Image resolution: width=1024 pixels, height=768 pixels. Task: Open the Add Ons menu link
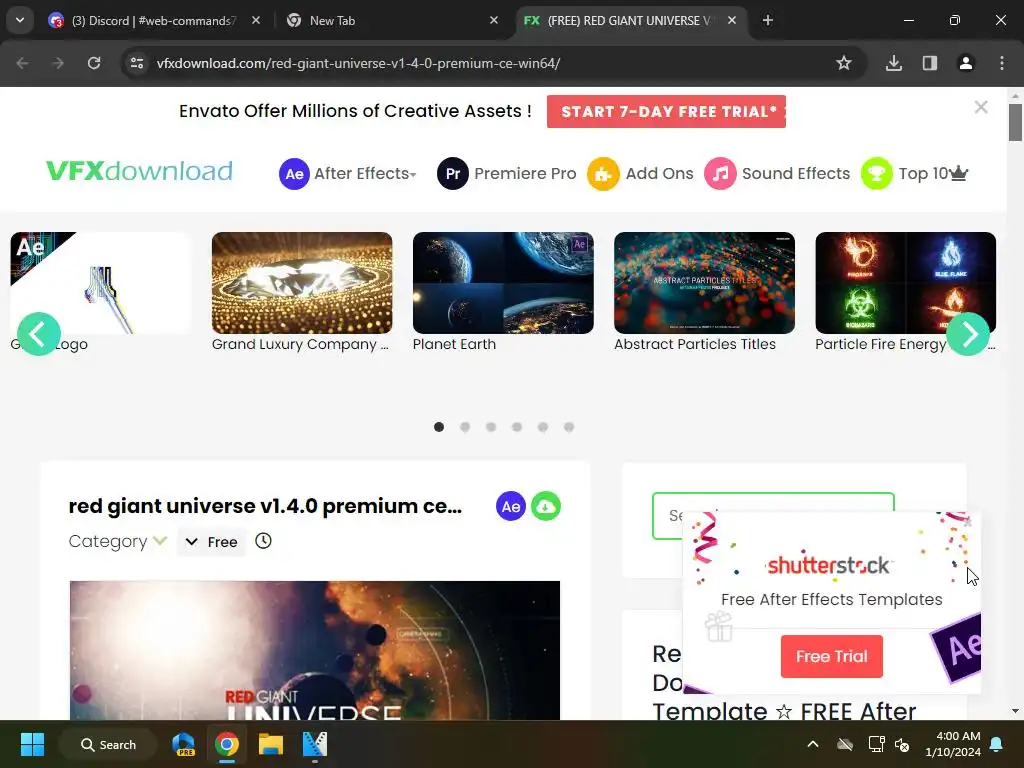(x=660, y=174)
